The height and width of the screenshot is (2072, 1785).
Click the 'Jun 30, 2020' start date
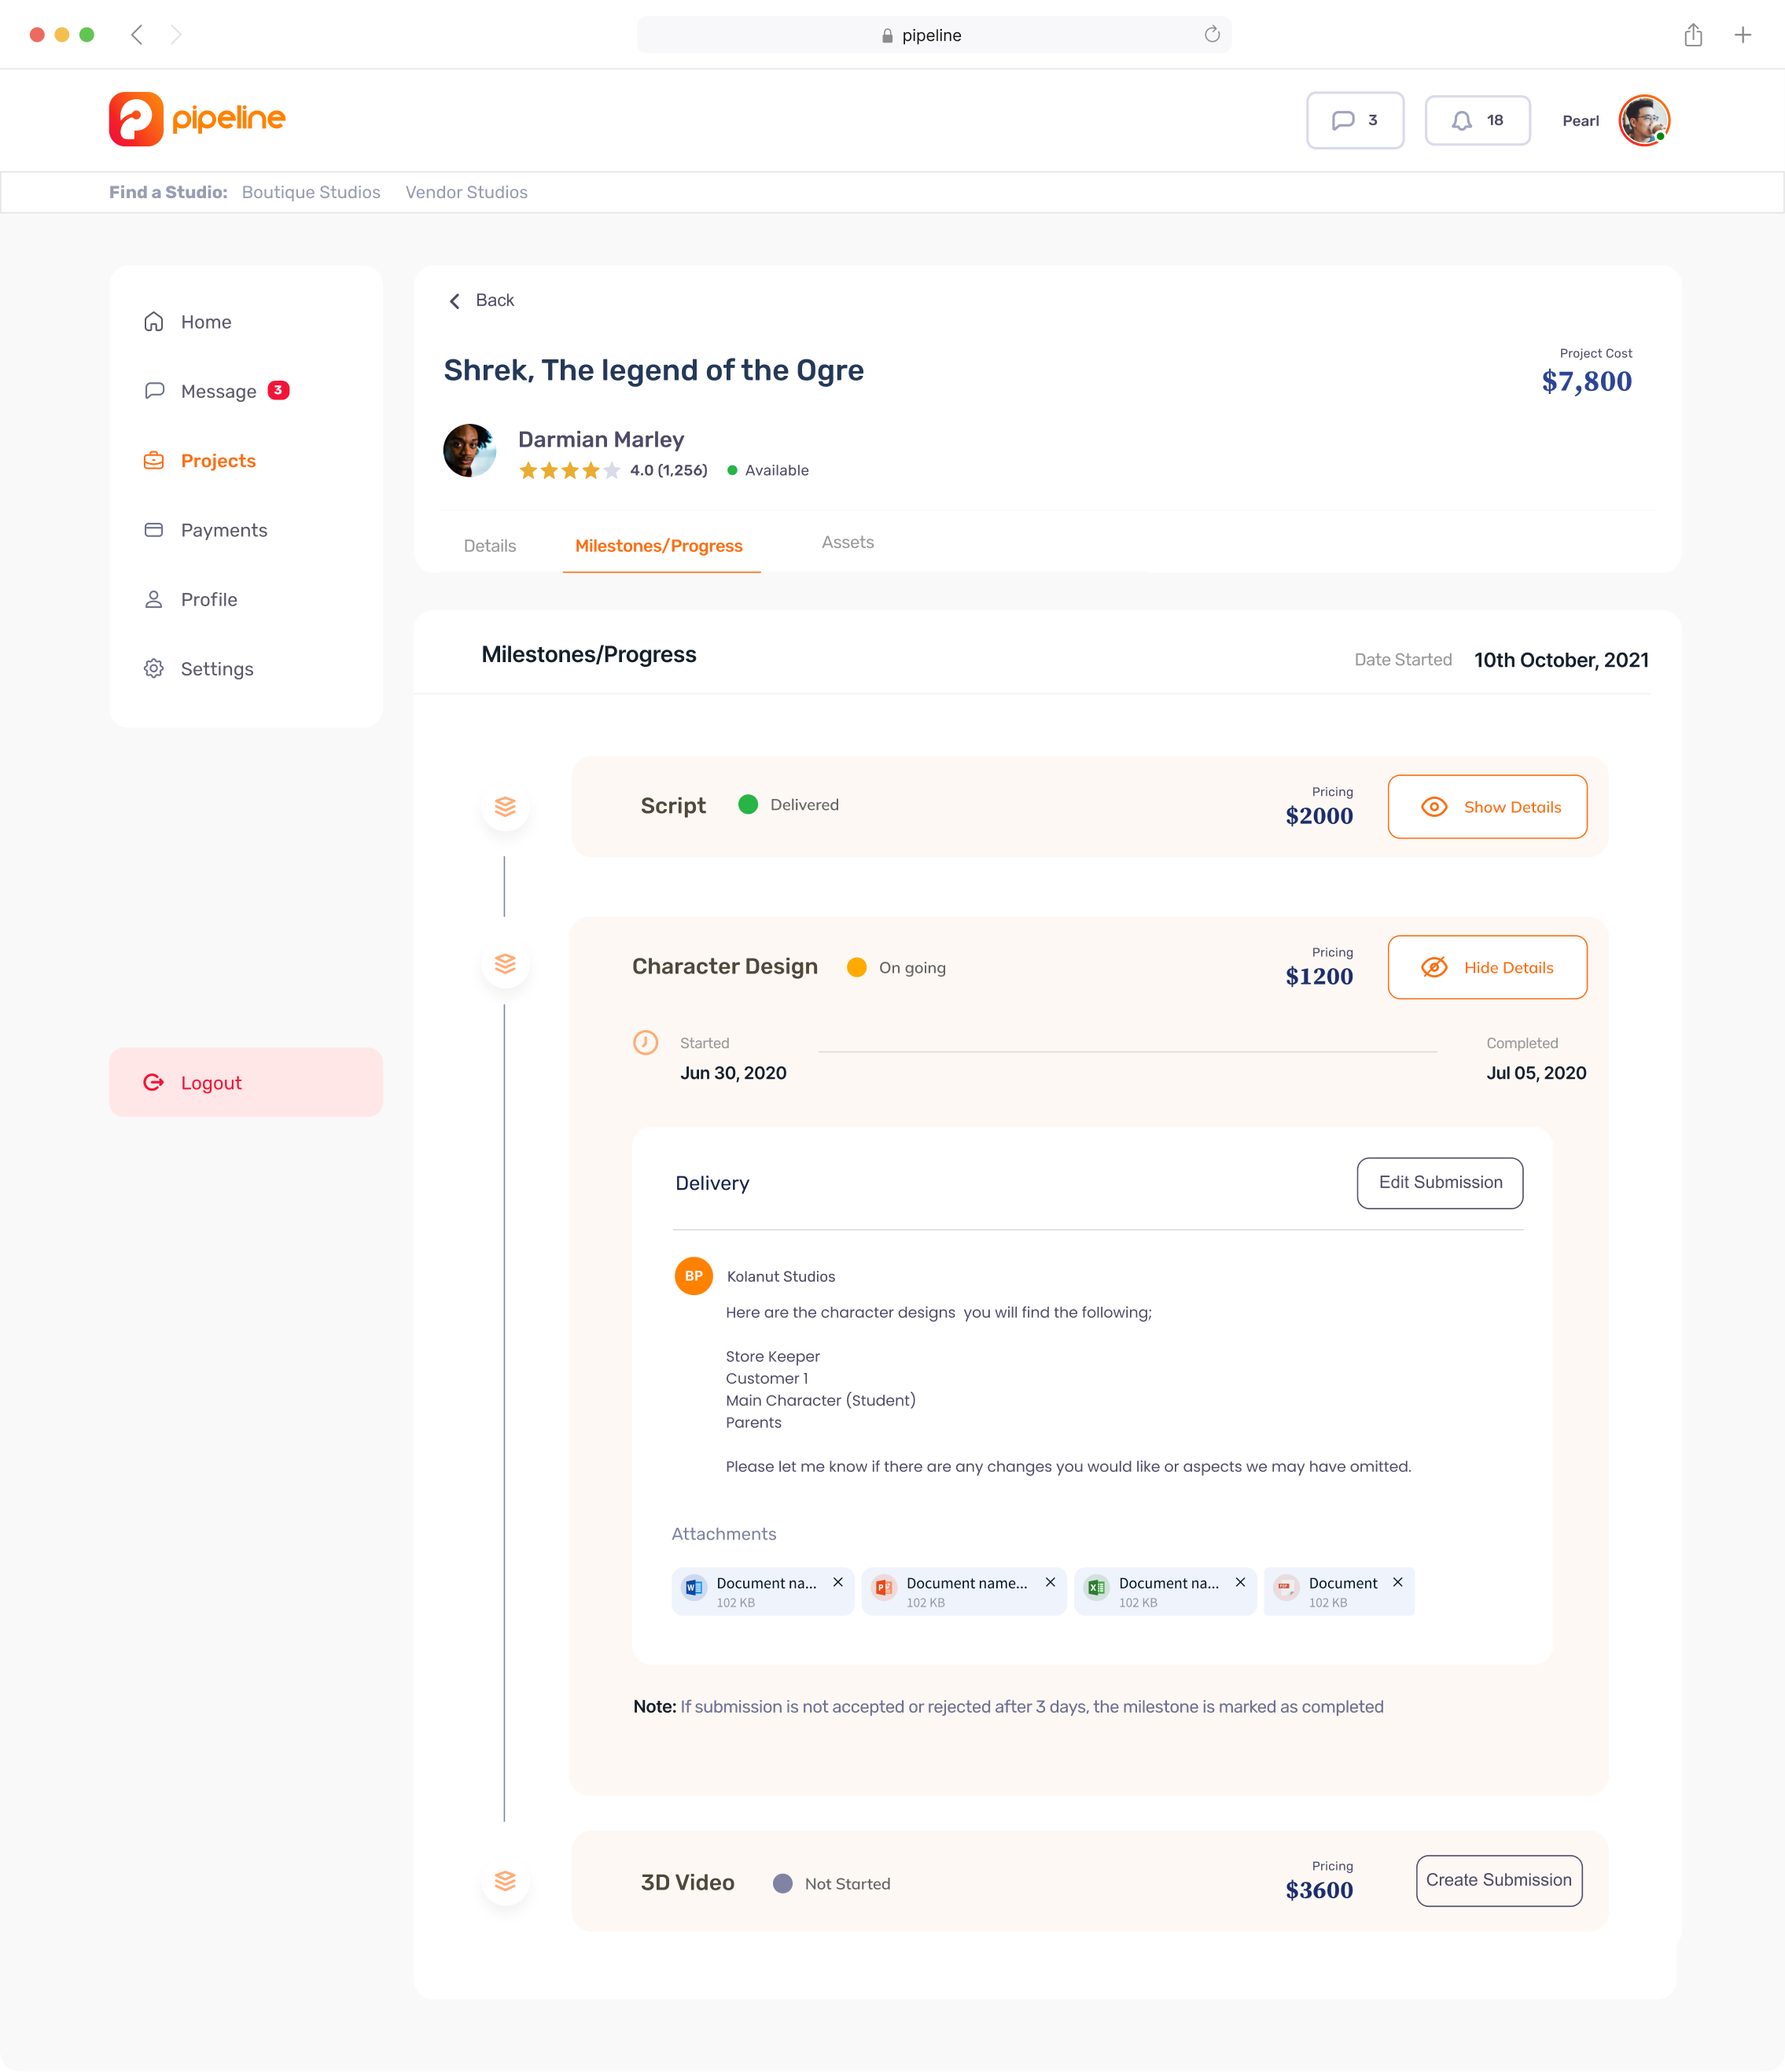coord(733,1073)
